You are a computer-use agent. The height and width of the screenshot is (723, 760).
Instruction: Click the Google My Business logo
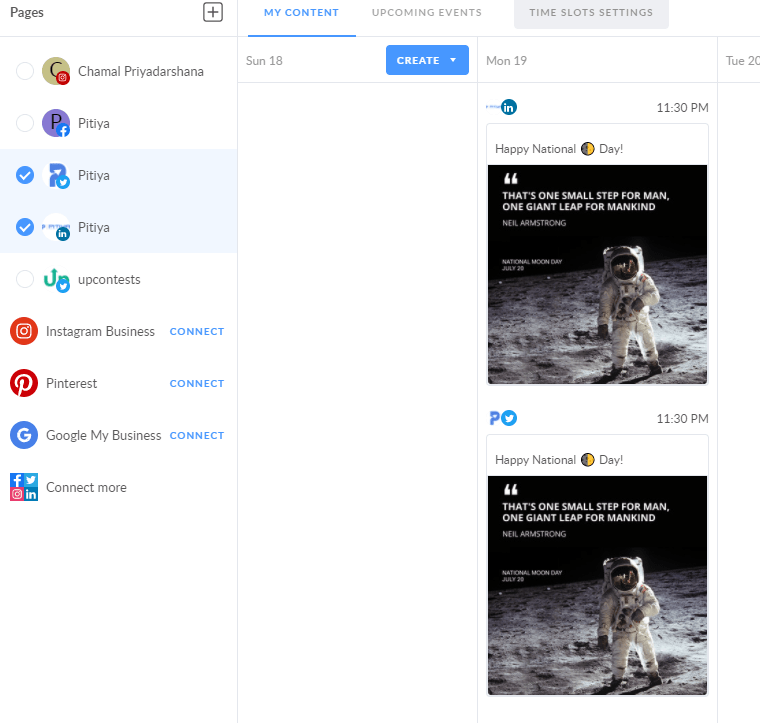tap(24, 435)
